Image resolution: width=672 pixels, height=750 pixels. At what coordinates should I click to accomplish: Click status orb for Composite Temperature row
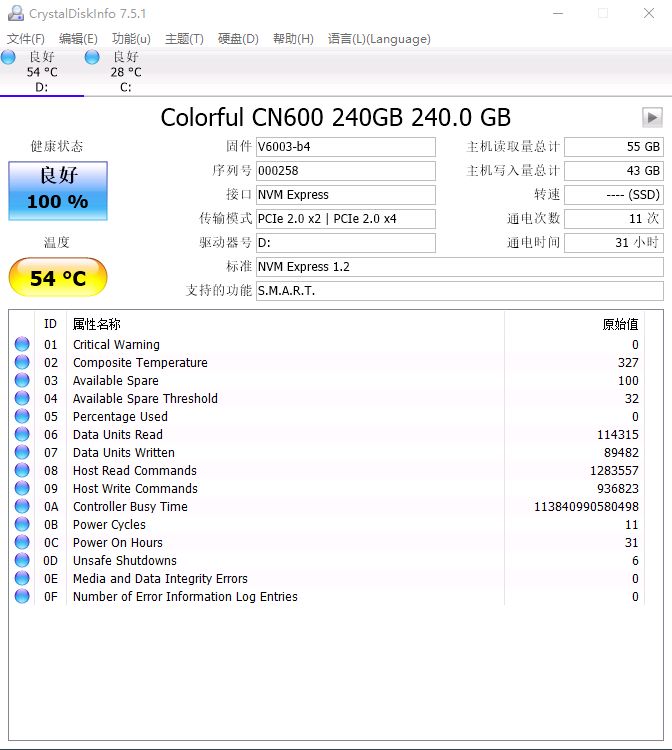22,362
